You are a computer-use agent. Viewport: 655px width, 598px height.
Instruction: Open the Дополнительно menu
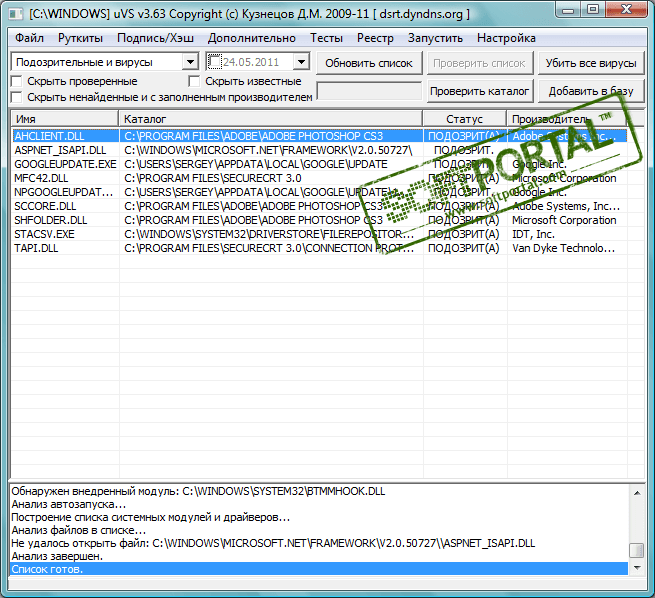251,38
